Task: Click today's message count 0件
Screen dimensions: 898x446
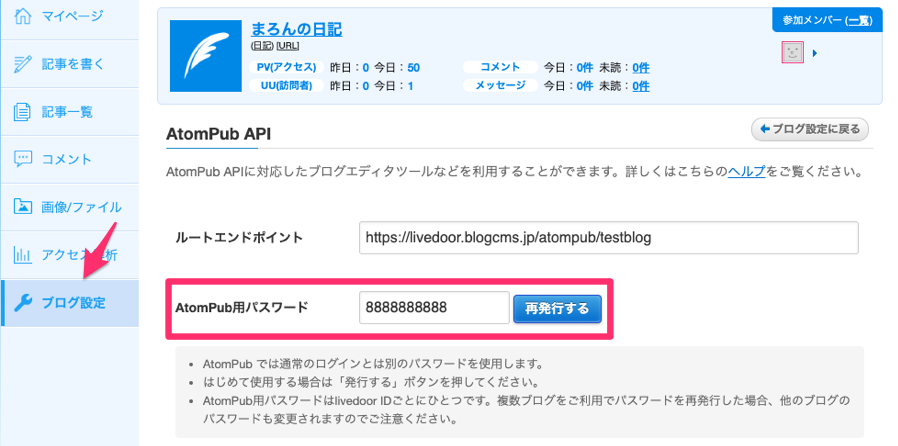Action: click(x=585, y=86)
